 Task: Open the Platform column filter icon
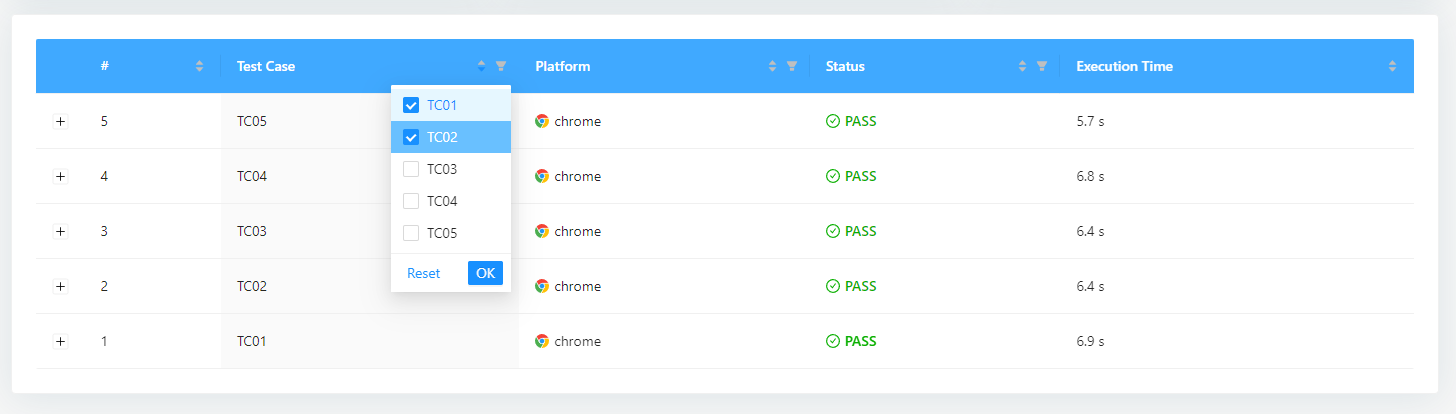(x=792, y=66)
